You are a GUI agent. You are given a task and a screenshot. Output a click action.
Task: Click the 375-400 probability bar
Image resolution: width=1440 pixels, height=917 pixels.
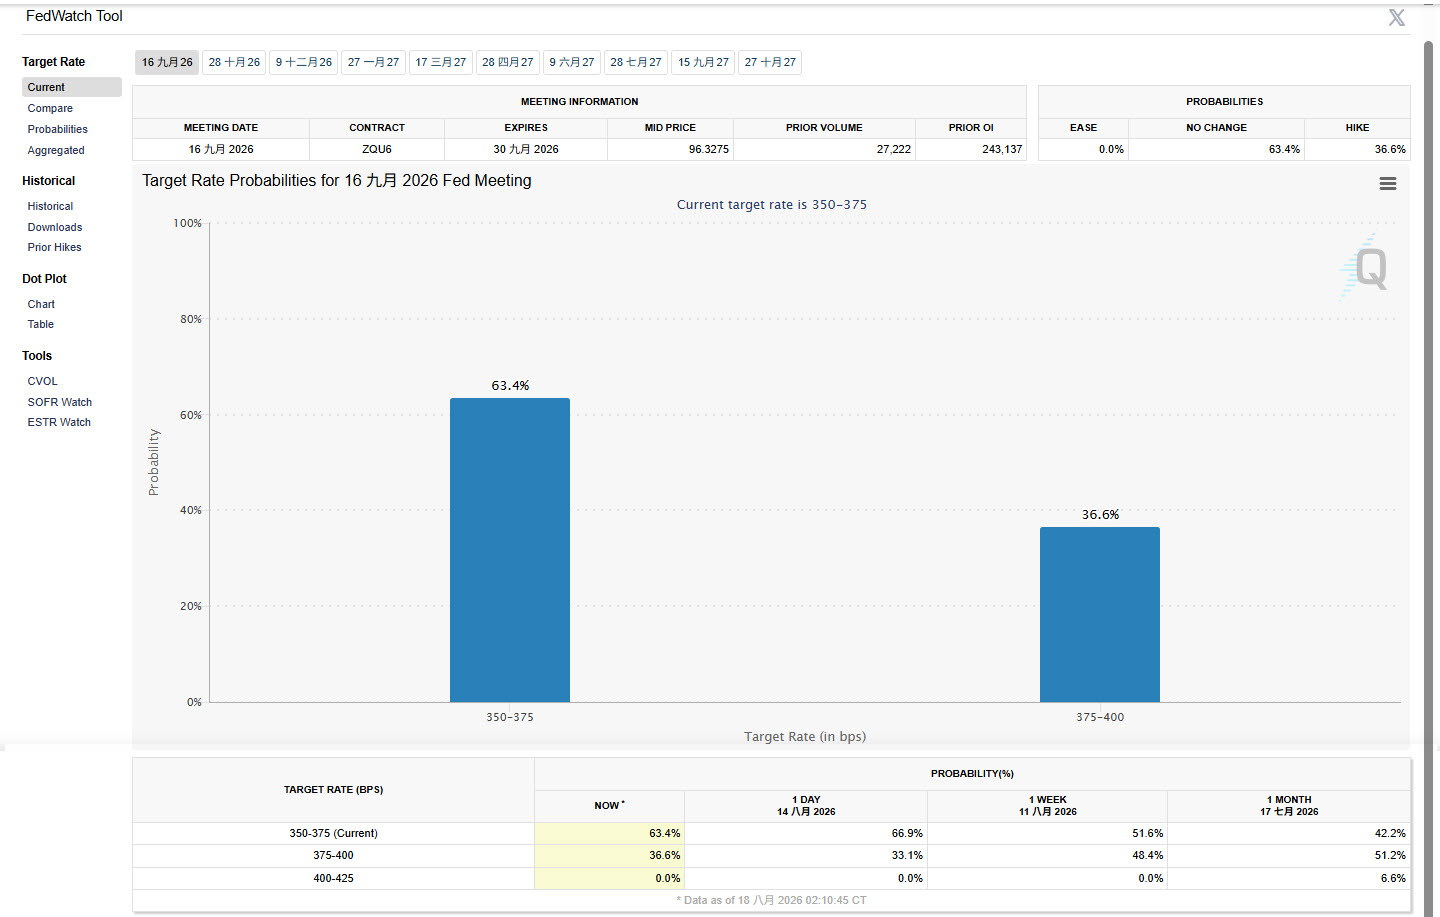1100,614
